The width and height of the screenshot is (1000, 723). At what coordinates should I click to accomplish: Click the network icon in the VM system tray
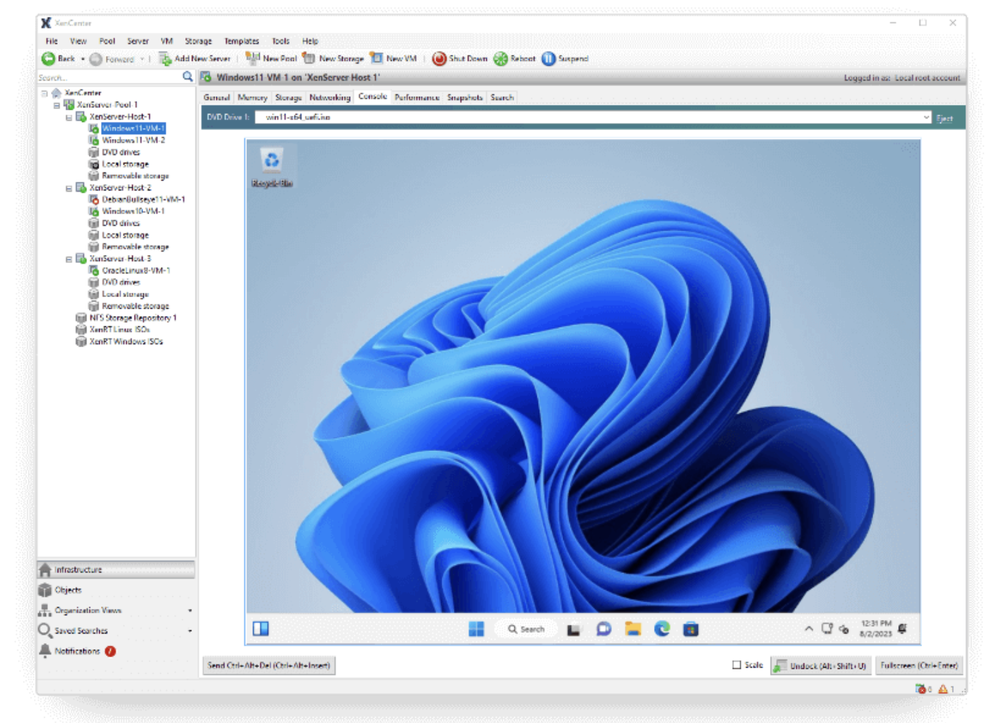tap(827, 629)
